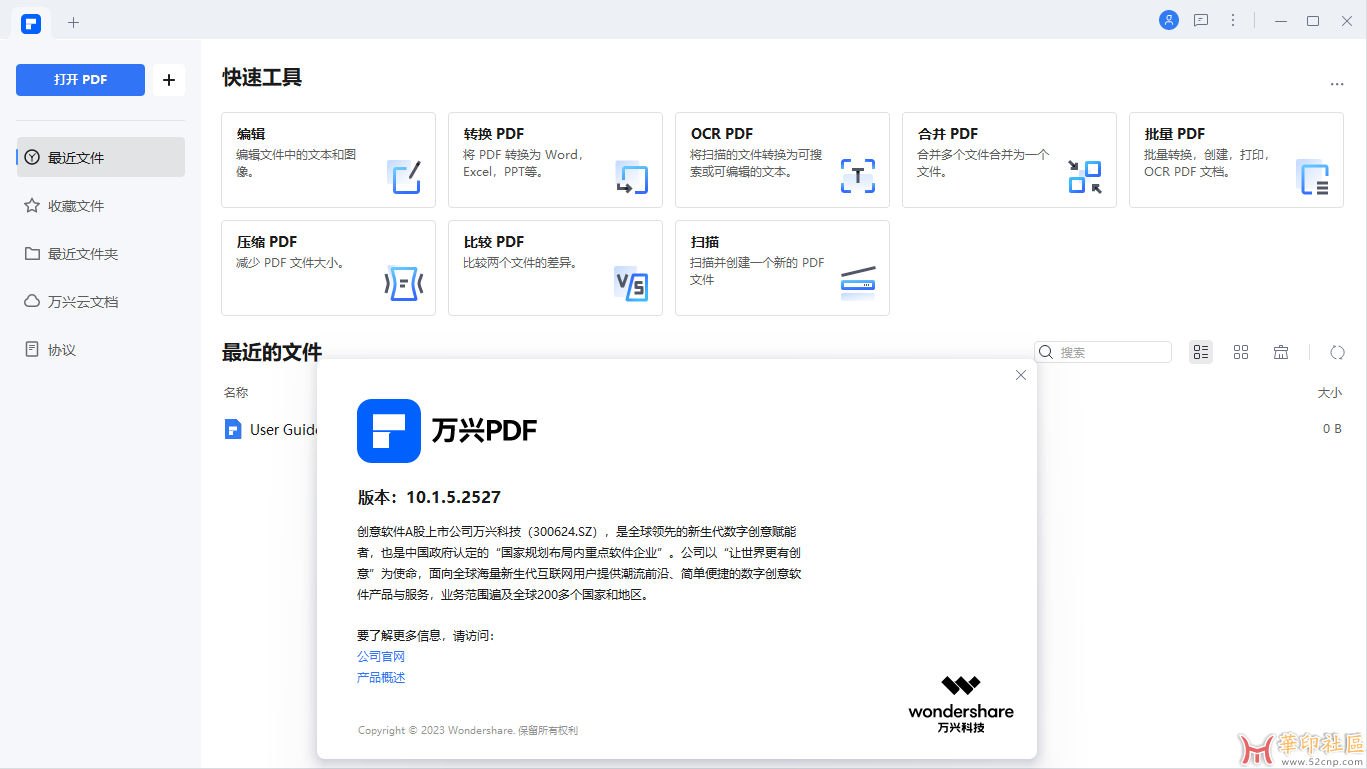Open the 扫描 tool card
Viewport: 1367px width, 769px height.
[x=782, y=268]
